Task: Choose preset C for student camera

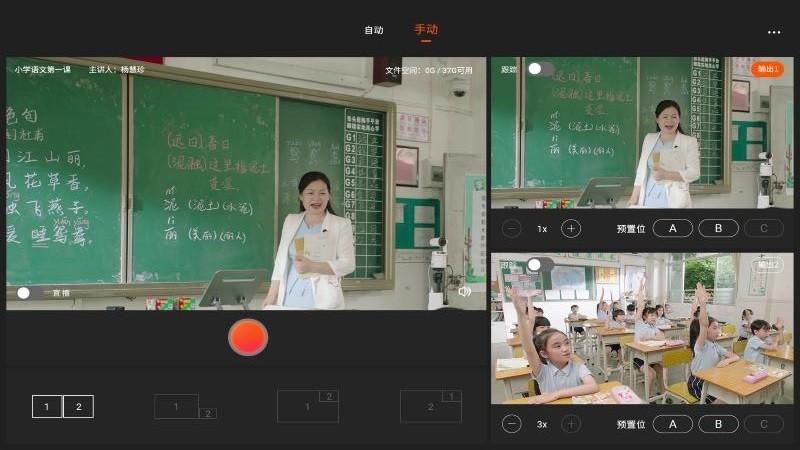Action: coord(764,424)
